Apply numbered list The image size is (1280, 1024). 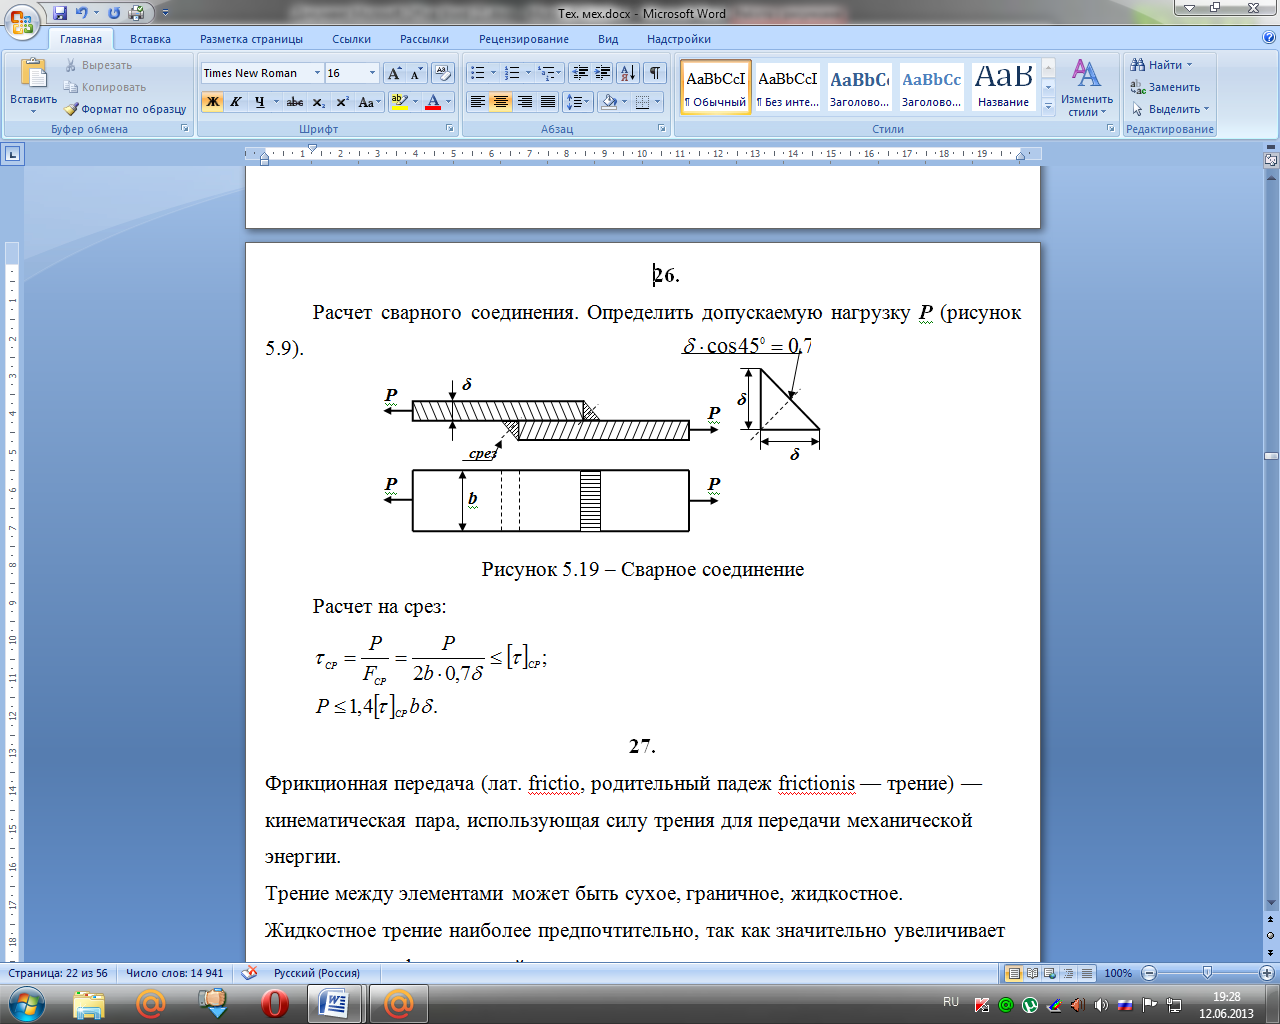[x=512, y=73]
